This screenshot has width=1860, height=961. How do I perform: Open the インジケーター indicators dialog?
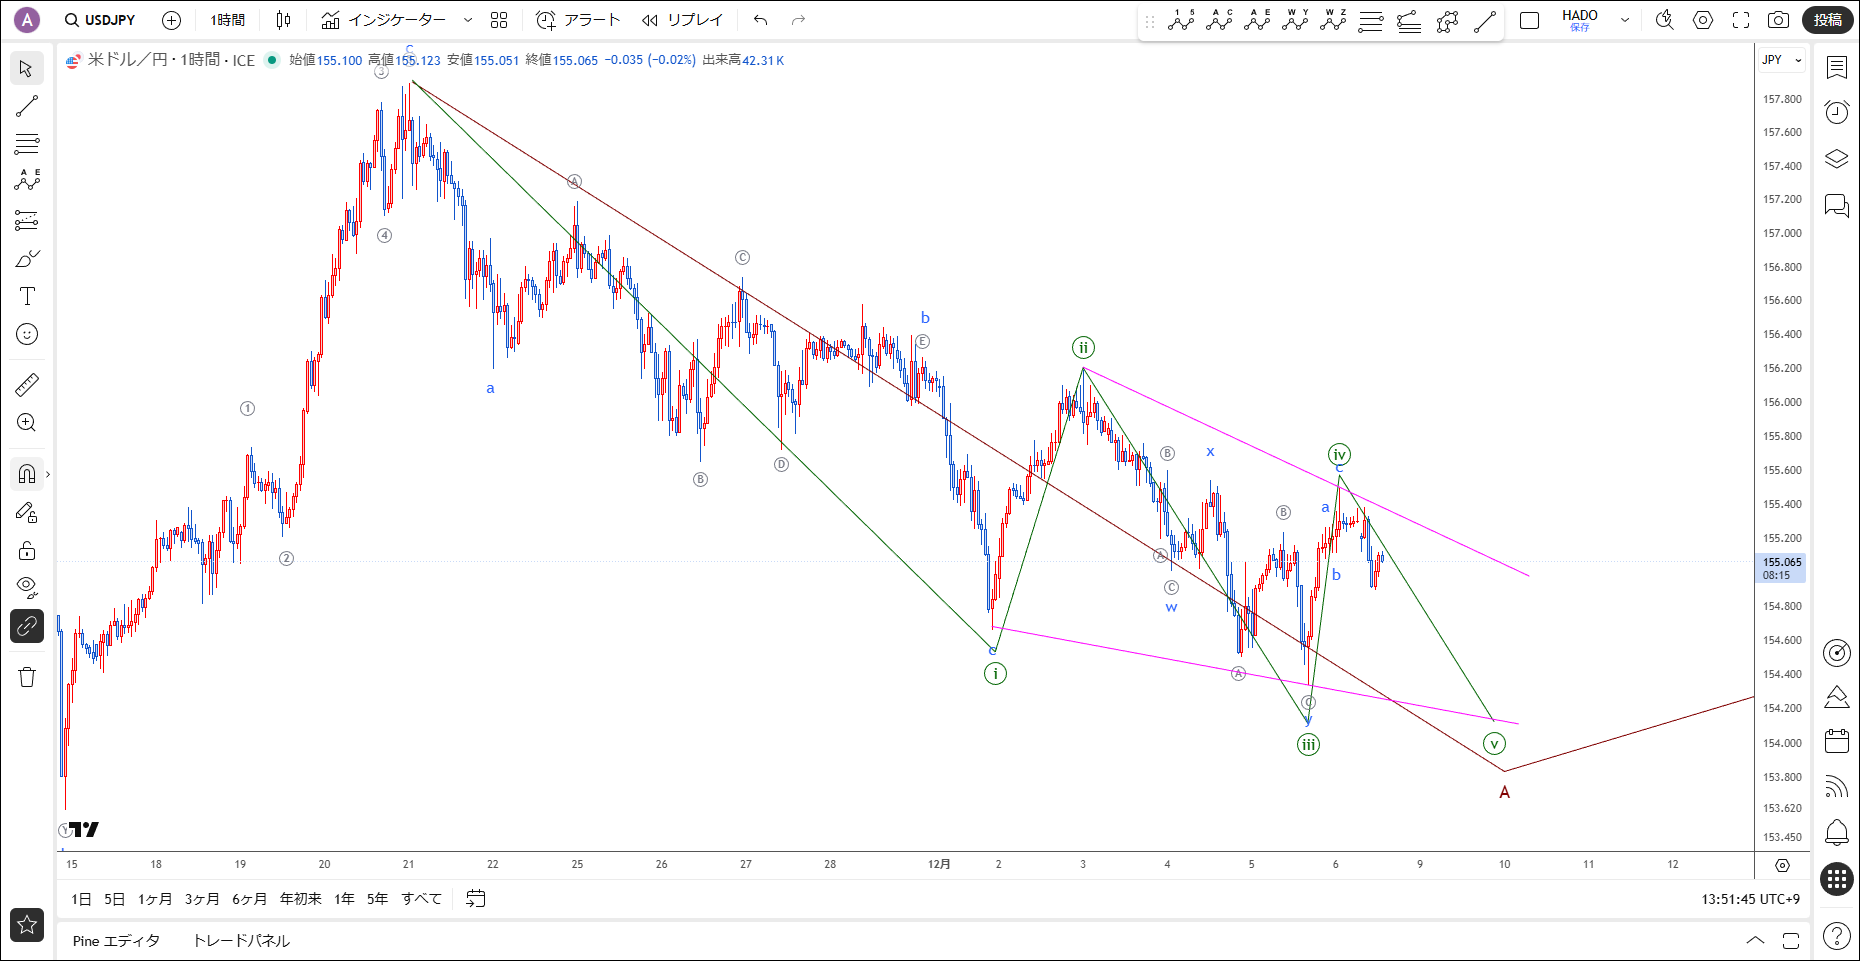point(383,20)
